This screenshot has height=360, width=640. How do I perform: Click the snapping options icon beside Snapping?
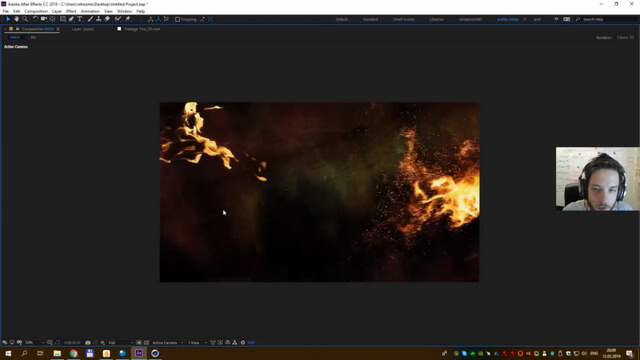tap(202, 19)
